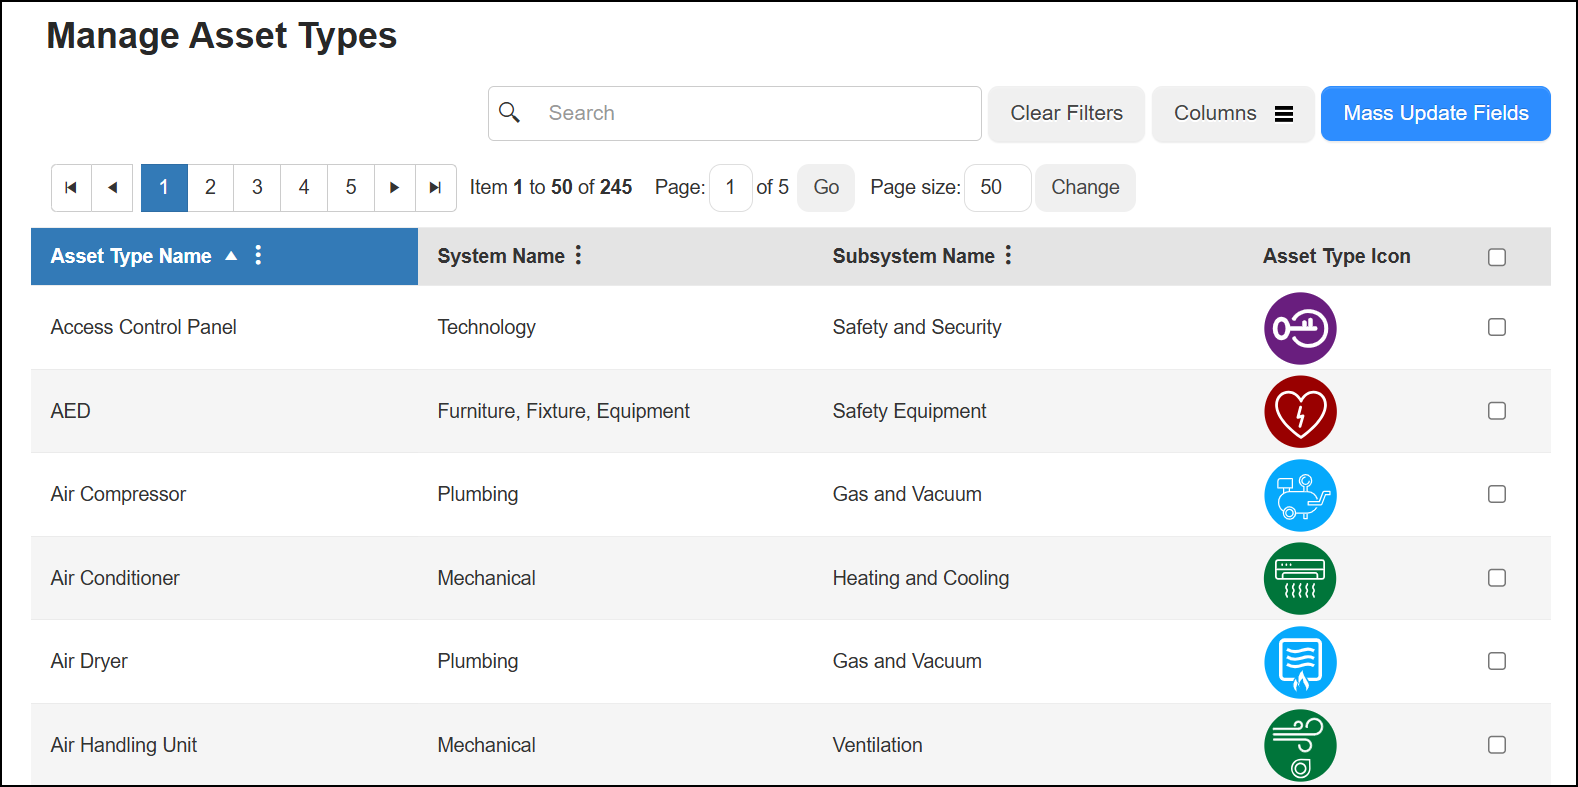The width and height of the screenshot is (1578, 787).
Task: Select page 4 in pagination
Action: 304,188
